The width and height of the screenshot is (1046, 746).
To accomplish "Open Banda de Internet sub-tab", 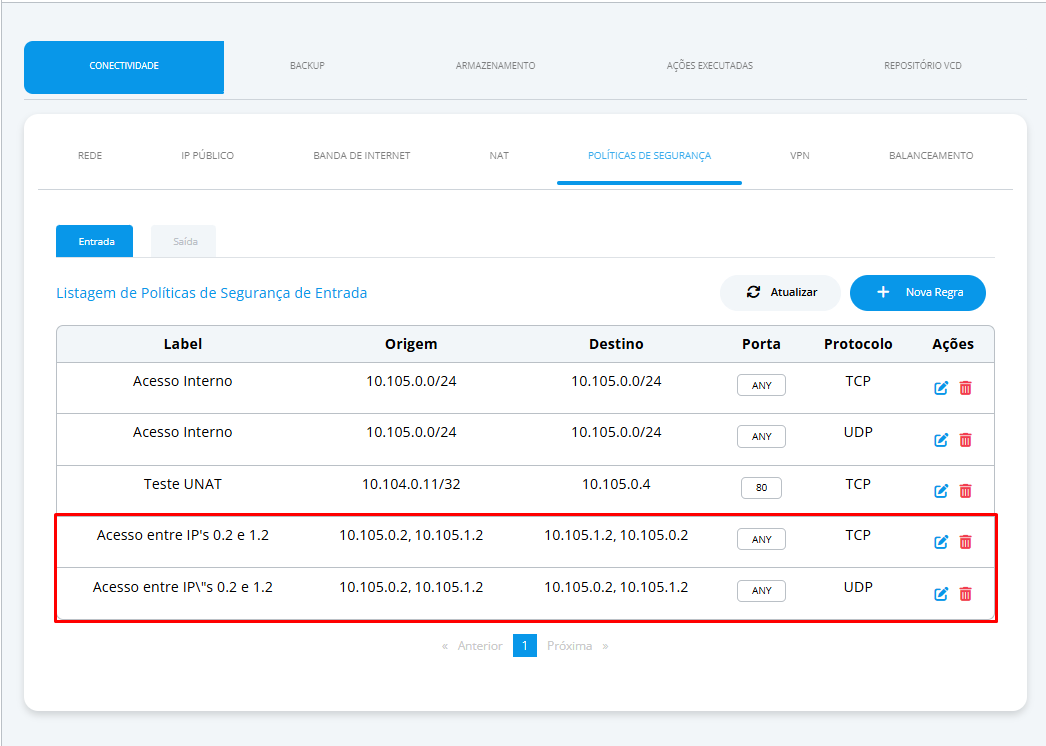I will pyautogui.click(x=362, y=155).
